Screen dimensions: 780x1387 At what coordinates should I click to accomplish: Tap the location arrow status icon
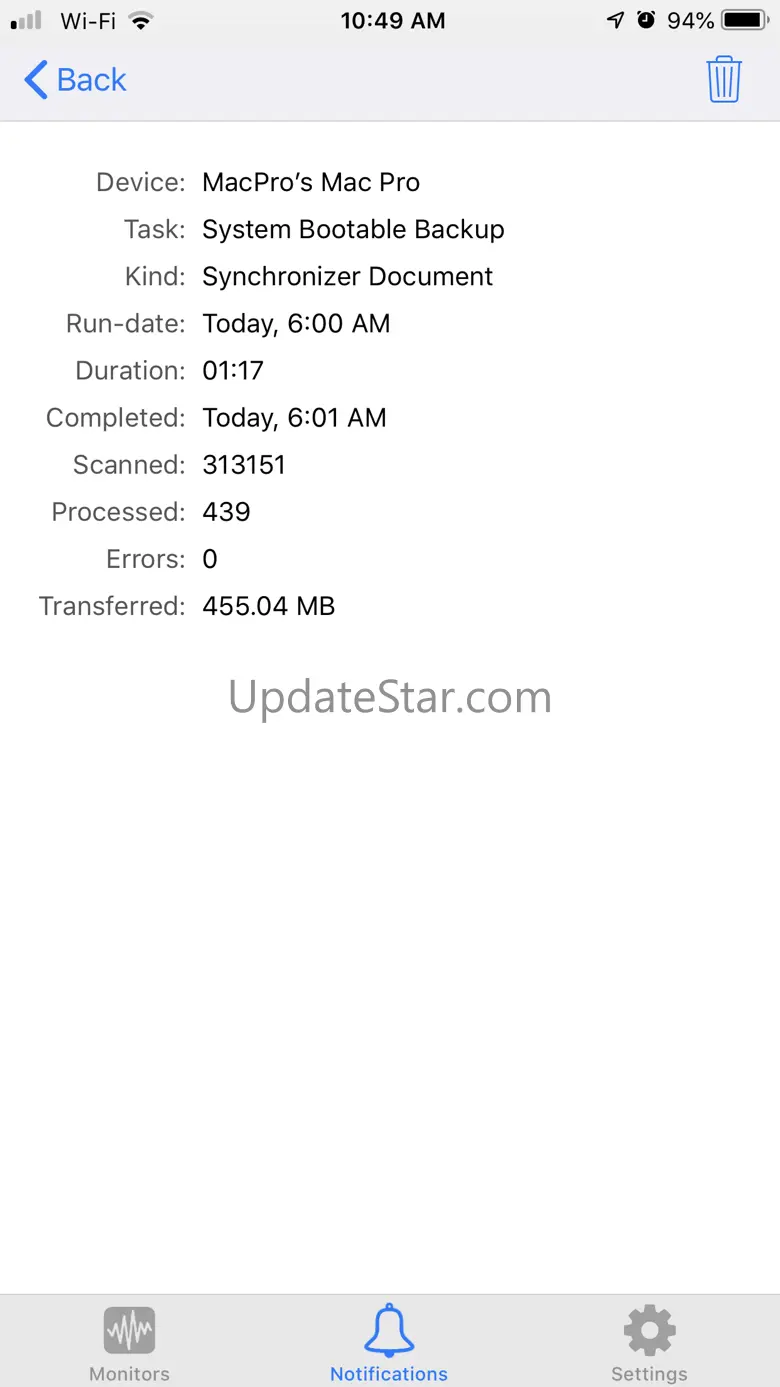coord(616,20)
